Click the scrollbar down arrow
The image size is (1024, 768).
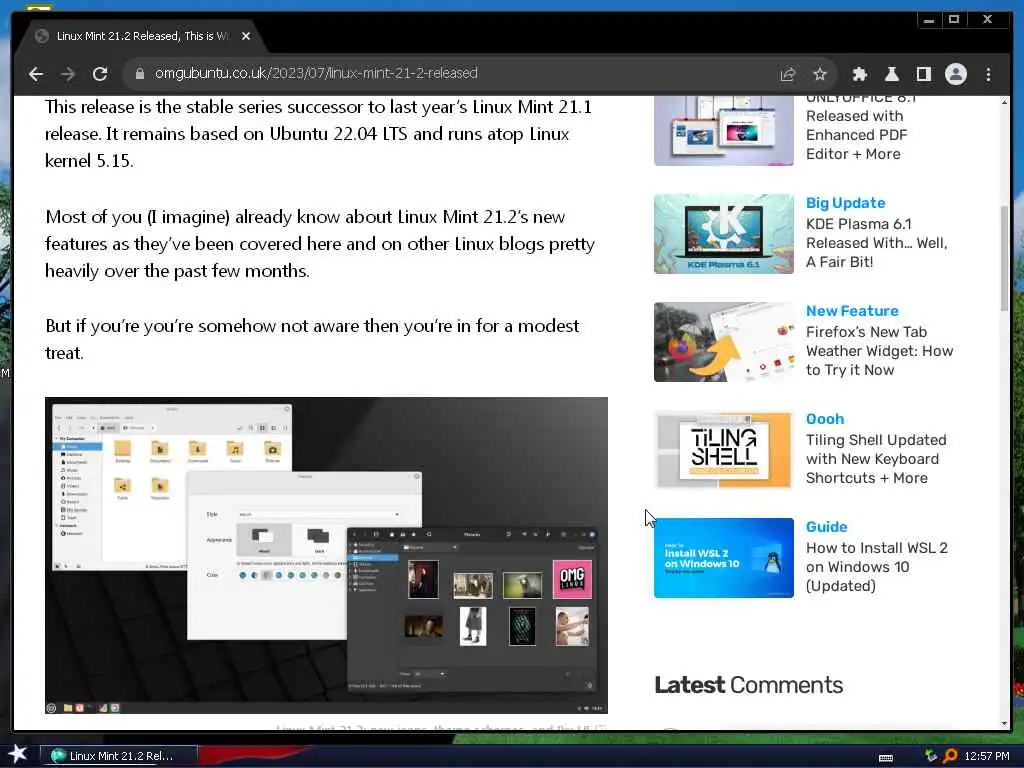coord(1004,723)
